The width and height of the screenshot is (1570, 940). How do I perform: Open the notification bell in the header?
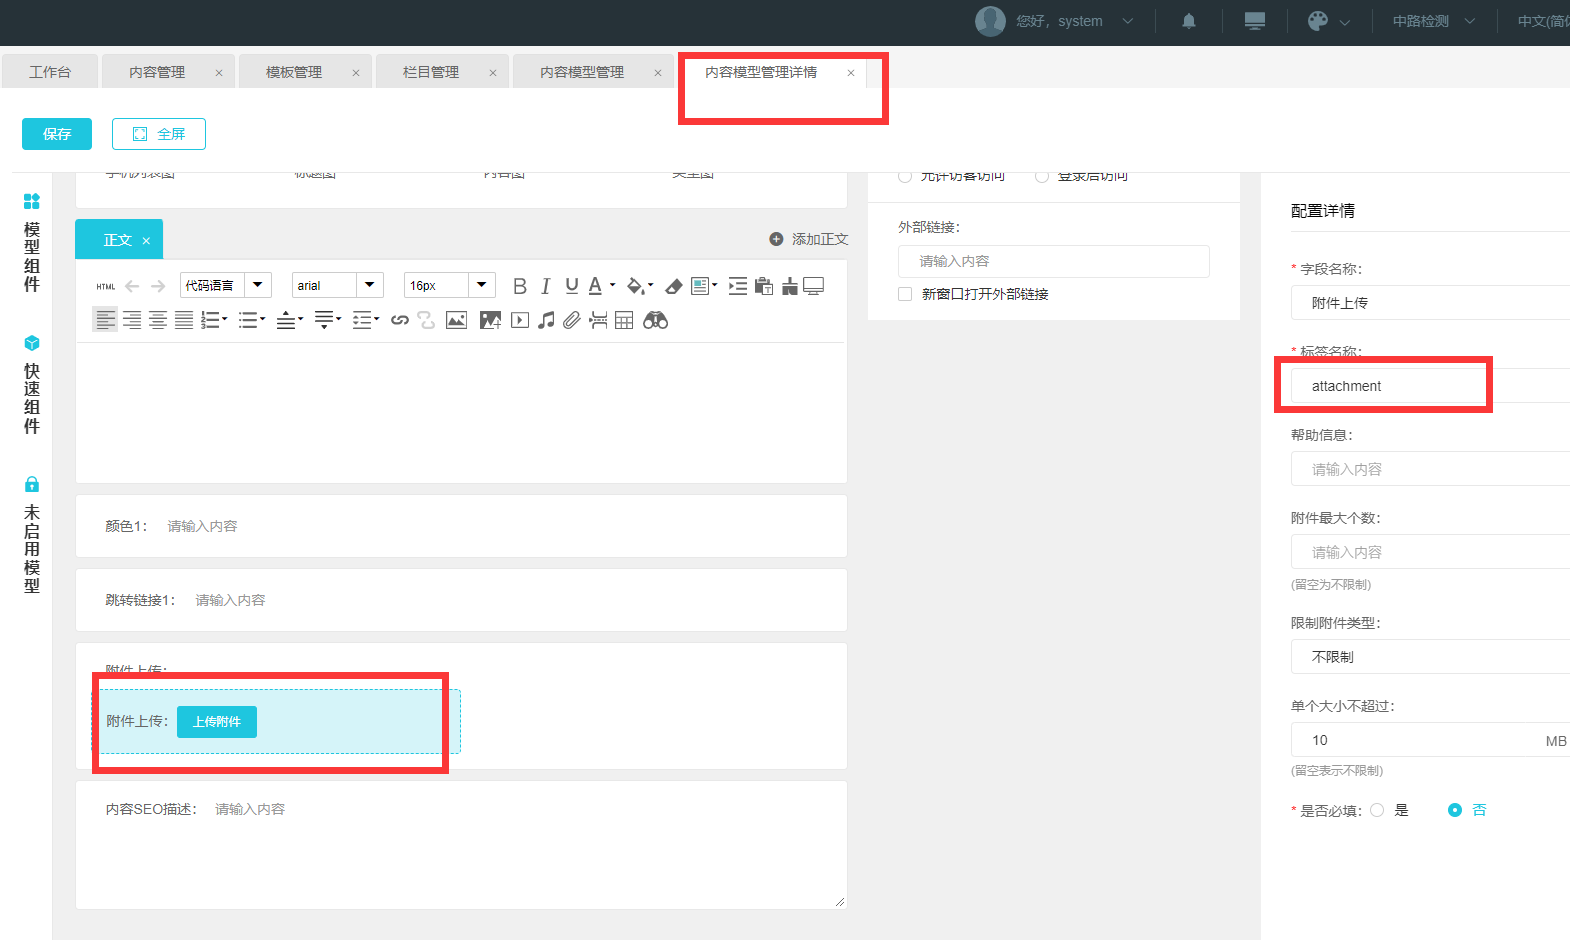tap(1189, 21)
